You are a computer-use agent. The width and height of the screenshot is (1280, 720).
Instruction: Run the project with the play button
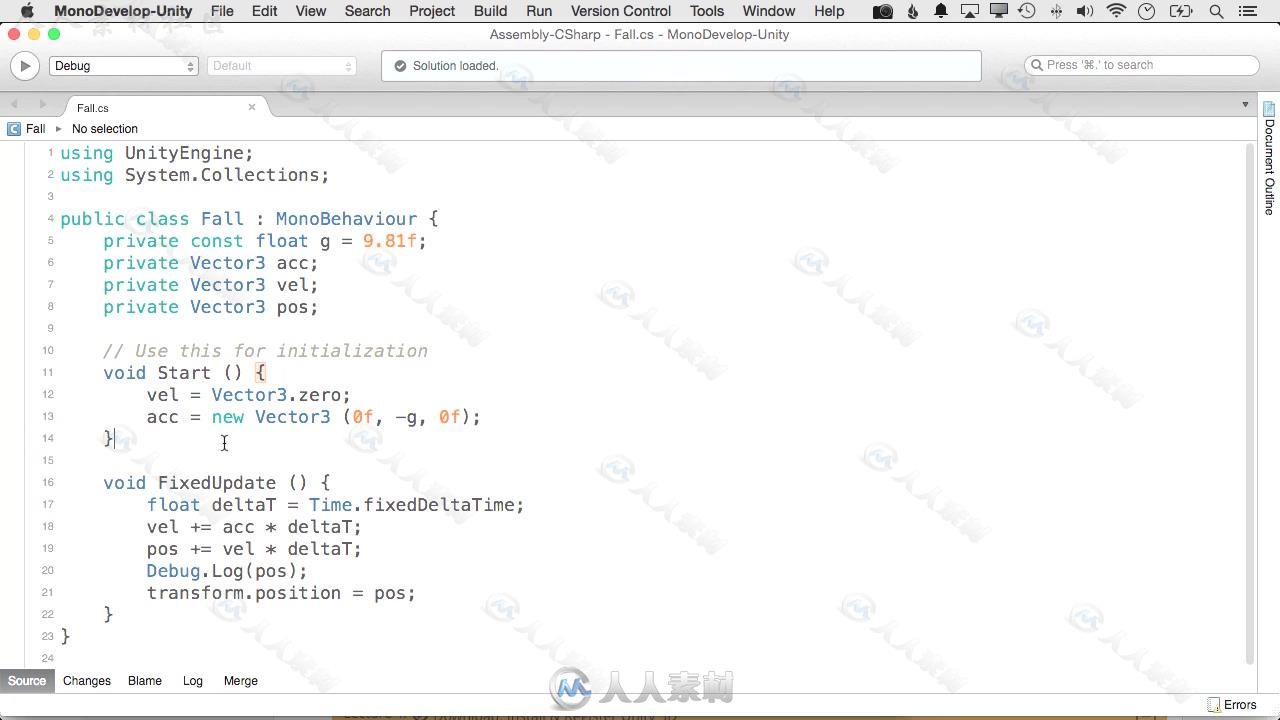24,66
